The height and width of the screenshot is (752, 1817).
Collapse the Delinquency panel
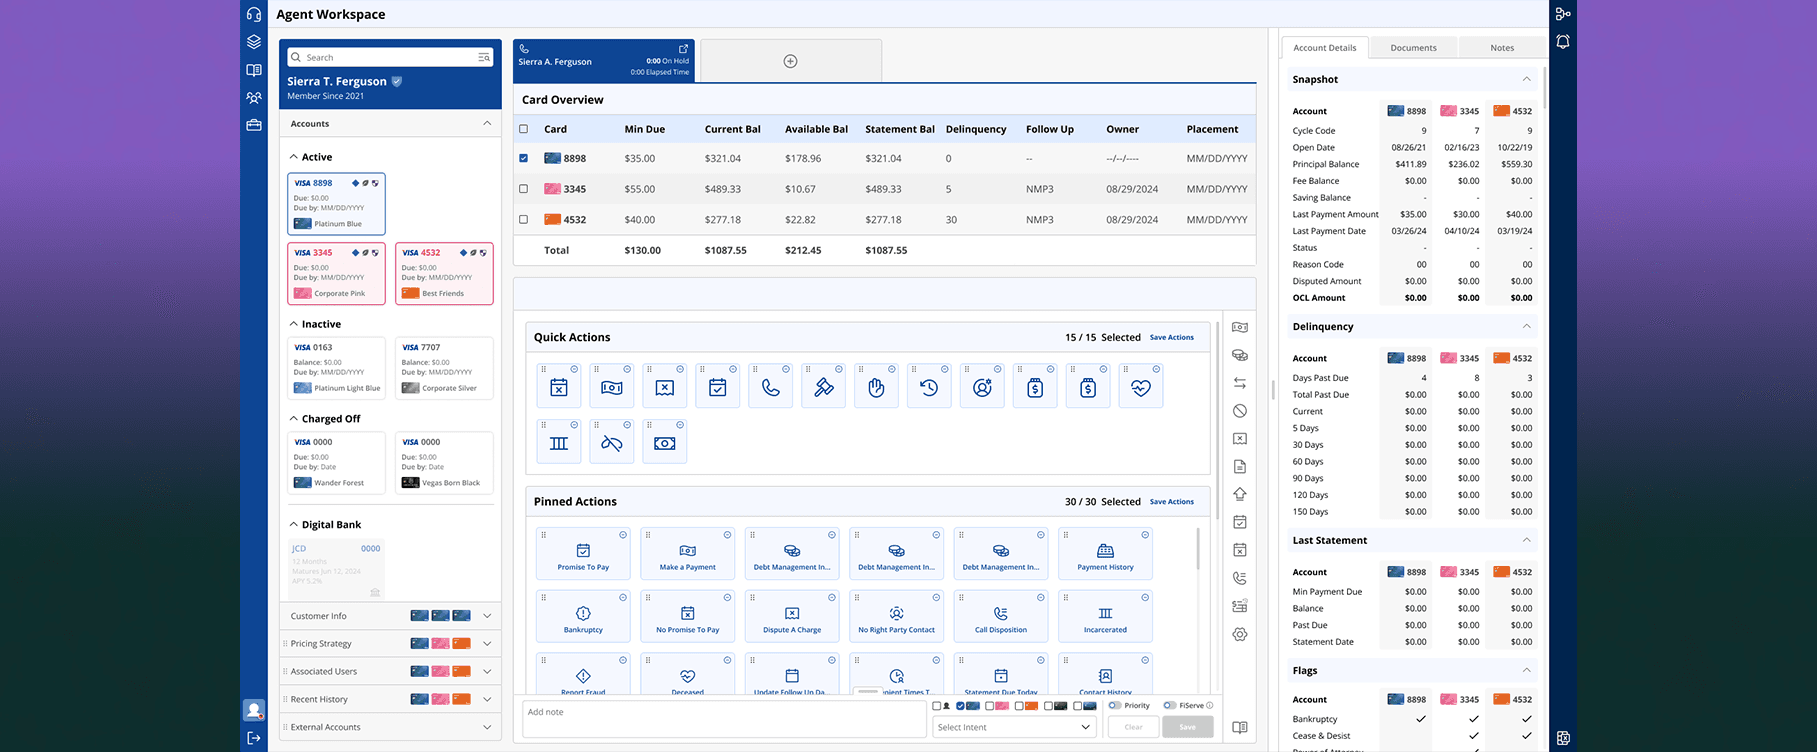click(x=1526, y=326)
